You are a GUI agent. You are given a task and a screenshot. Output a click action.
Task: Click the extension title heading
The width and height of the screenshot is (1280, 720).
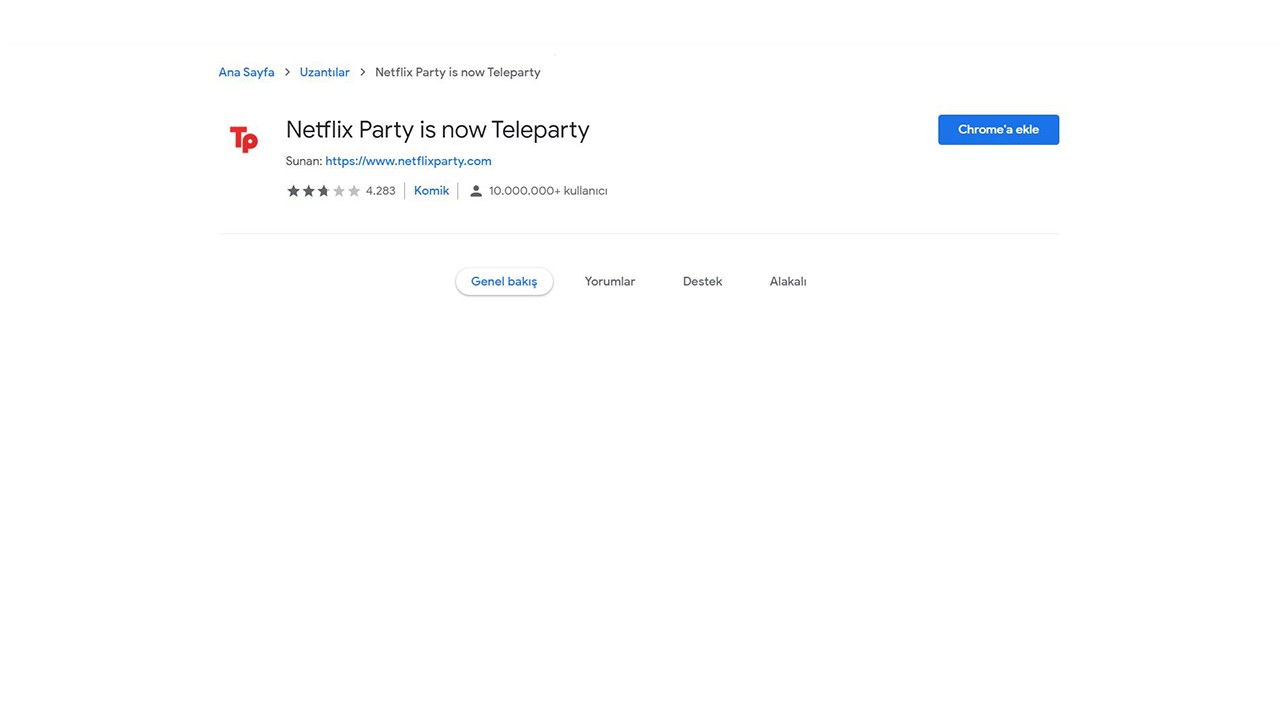pyautogui.click(x=437, y=130)
